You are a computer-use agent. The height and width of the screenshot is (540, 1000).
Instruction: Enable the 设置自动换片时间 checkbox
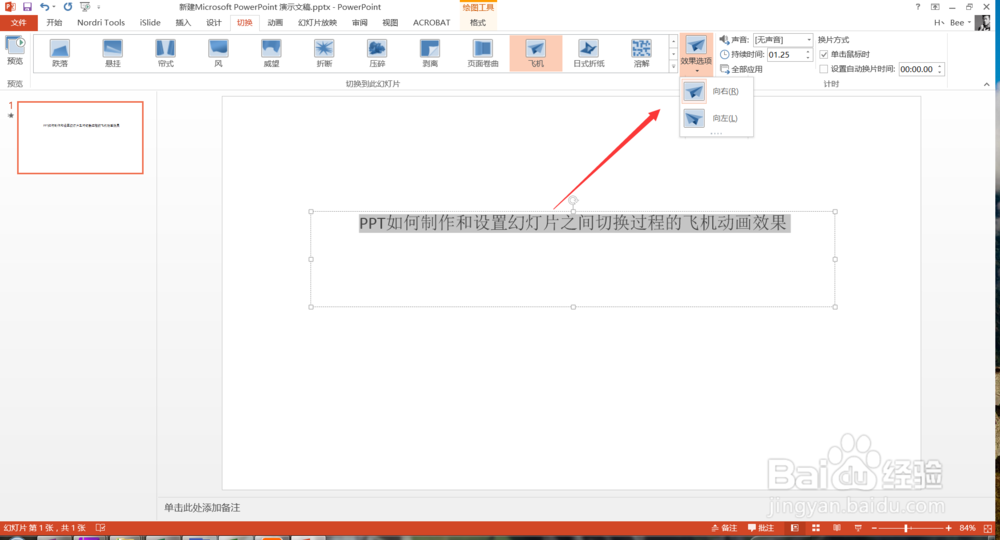coord(823,69)
